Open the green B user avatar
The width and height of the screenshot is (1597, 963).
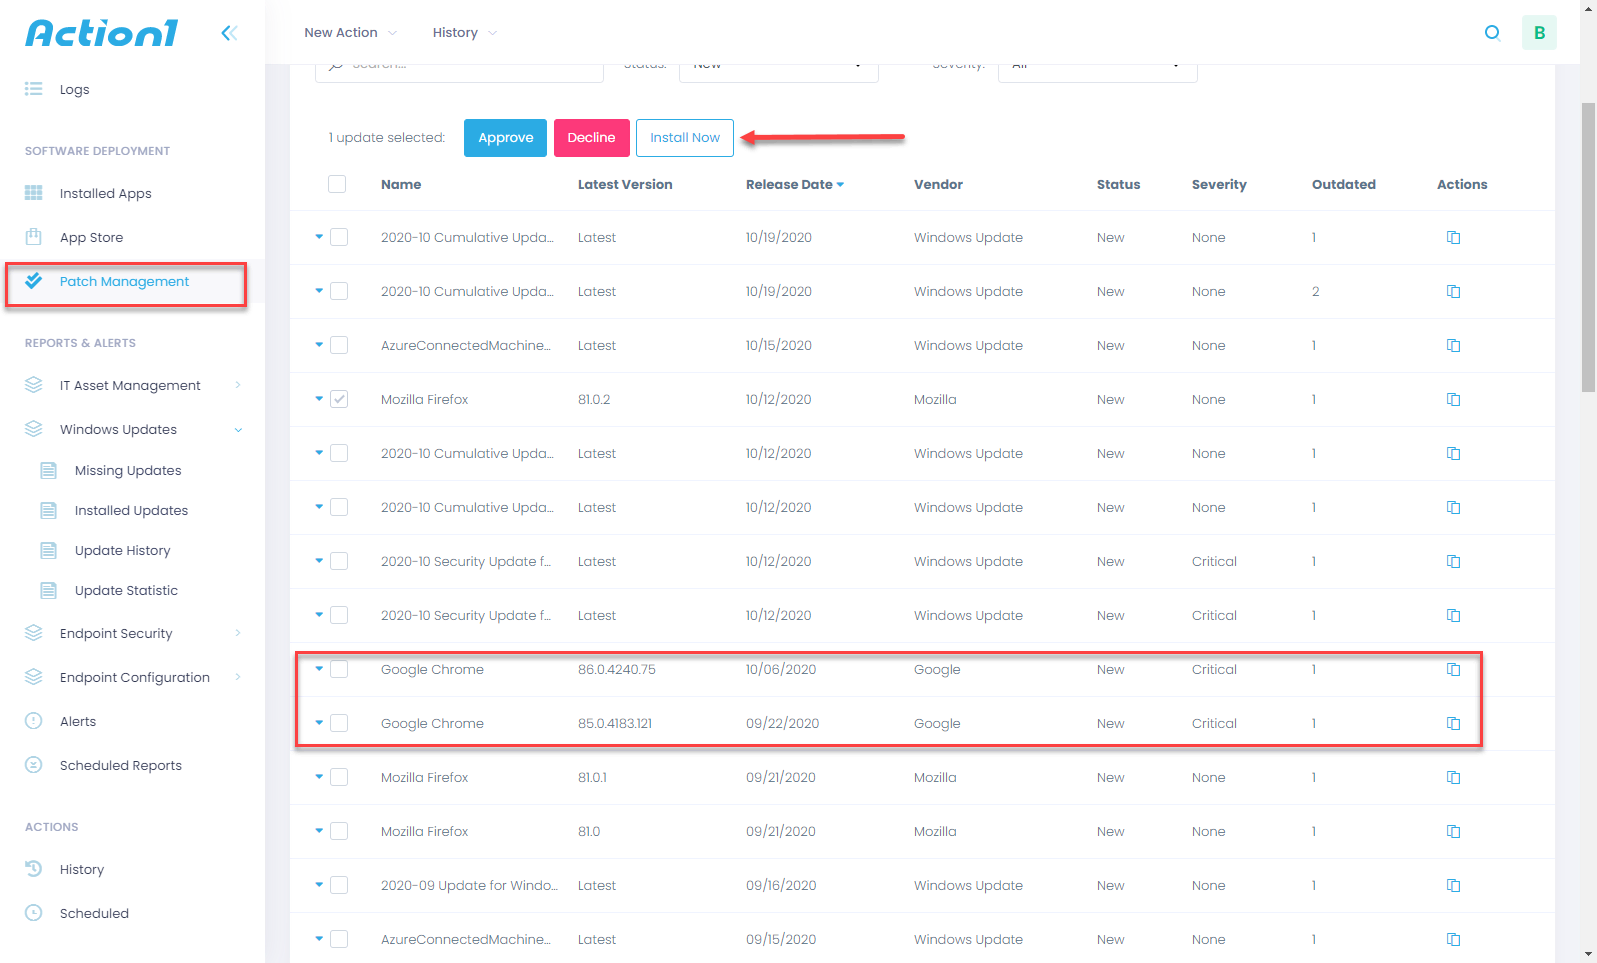[1539, 33]
